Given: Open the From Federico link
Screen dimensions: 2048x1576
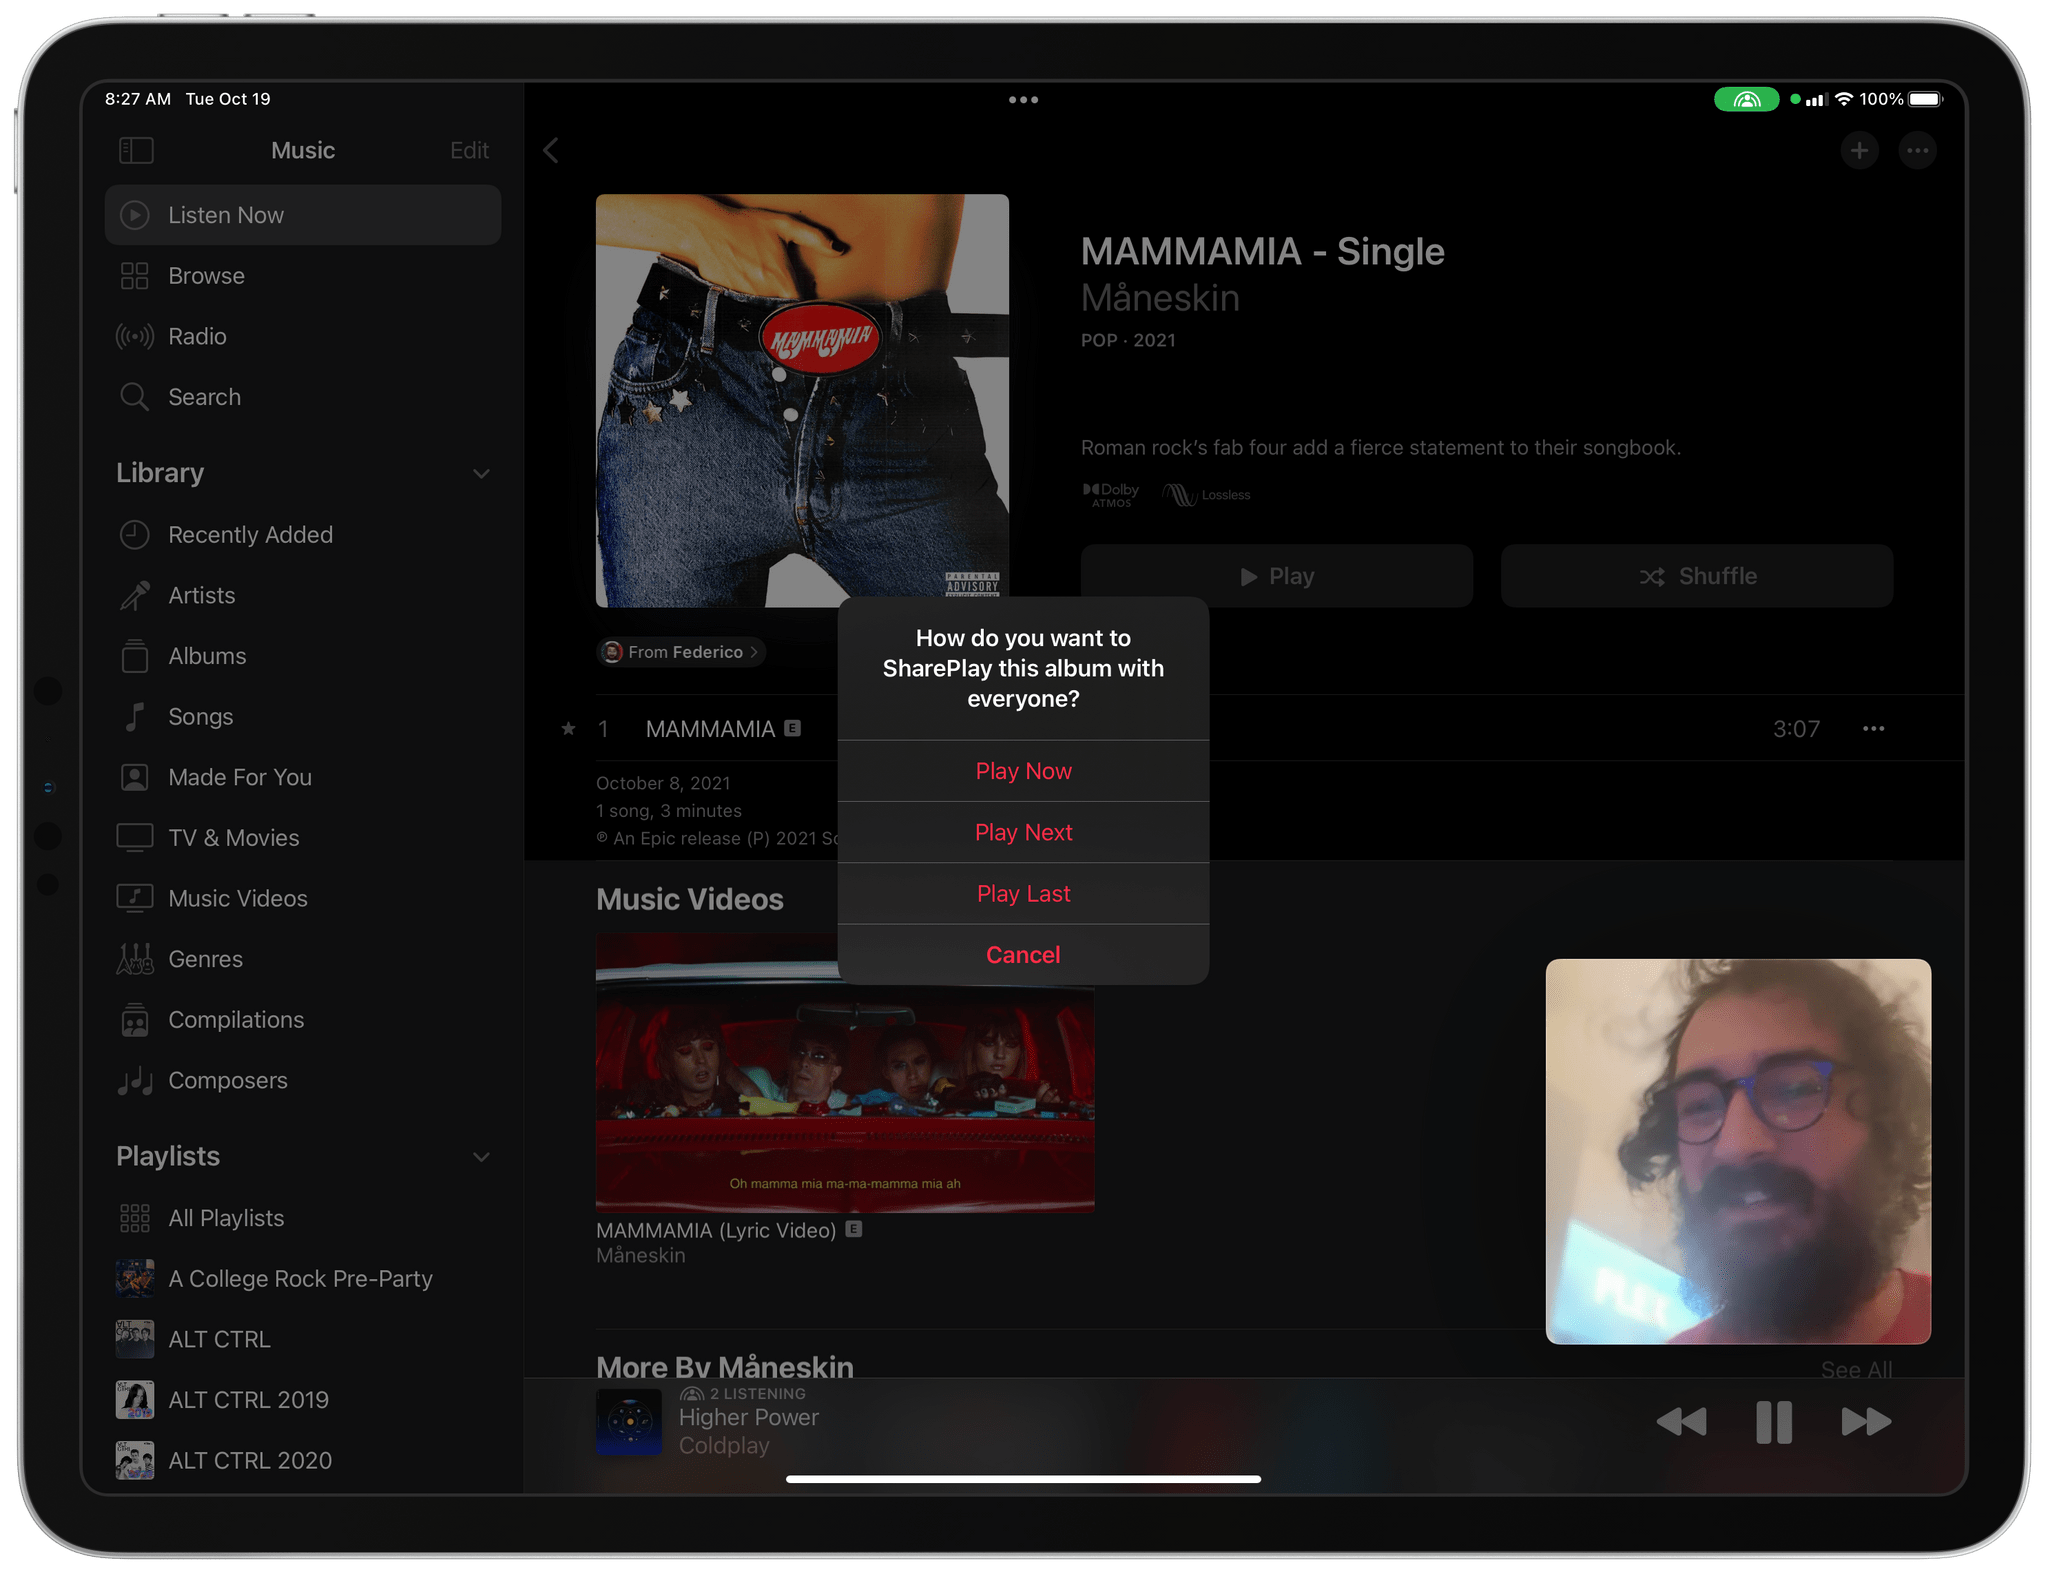Looking at the screenshot, I should point(682,652).
